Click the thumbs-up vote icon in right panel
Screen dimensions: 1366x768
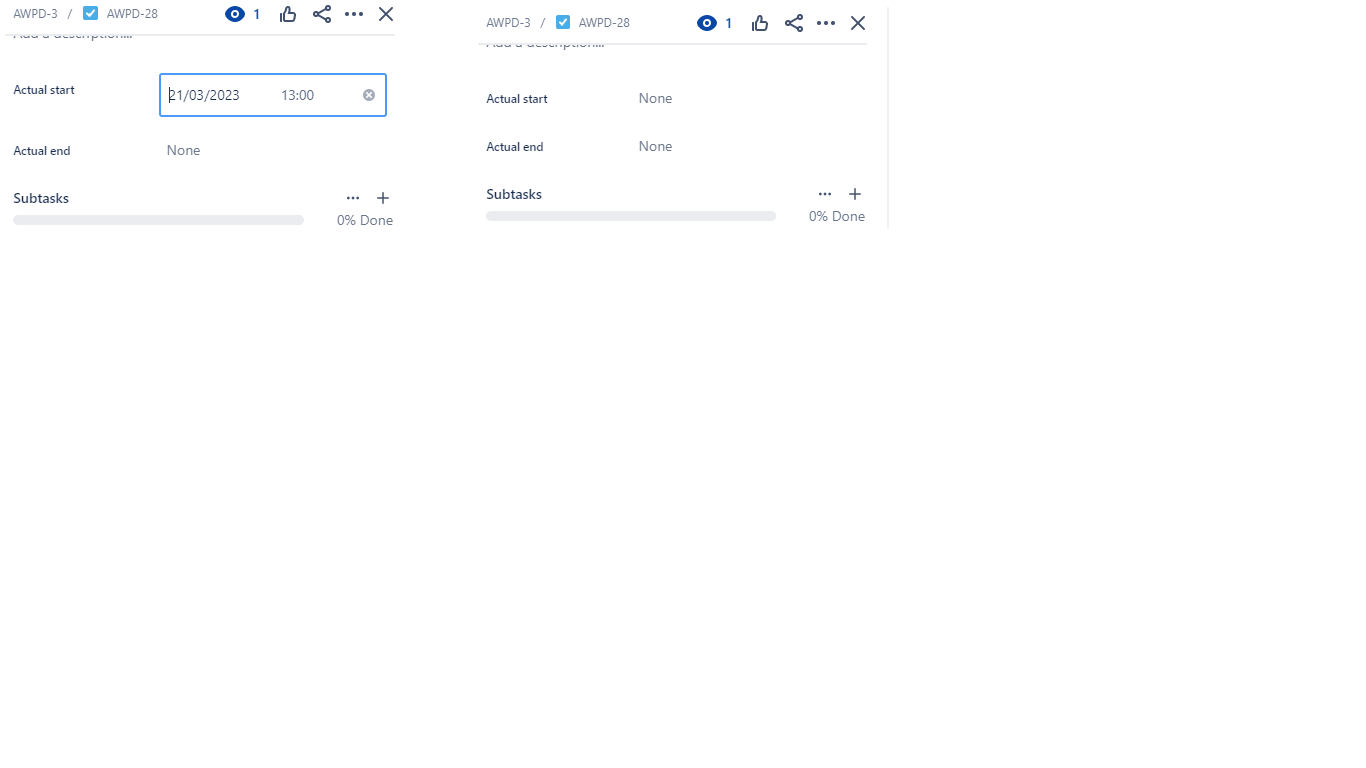point(760,23)
